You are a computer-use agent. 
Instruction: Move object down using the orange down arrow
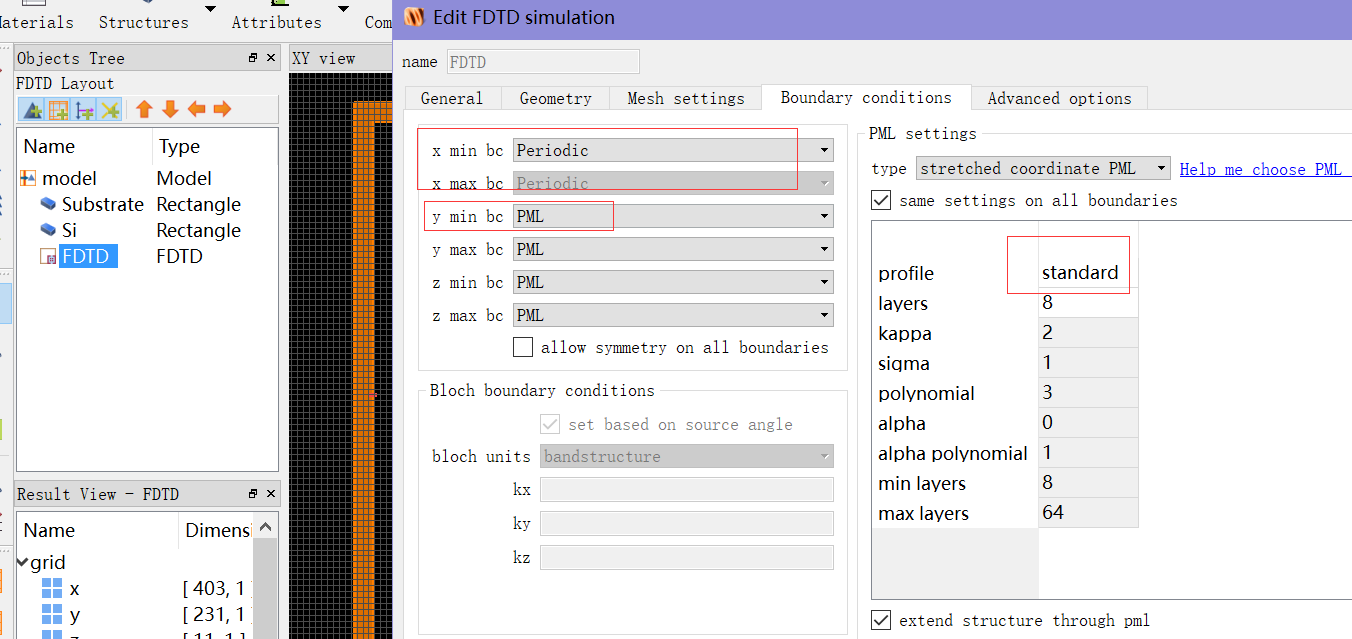tap(170, 109)
